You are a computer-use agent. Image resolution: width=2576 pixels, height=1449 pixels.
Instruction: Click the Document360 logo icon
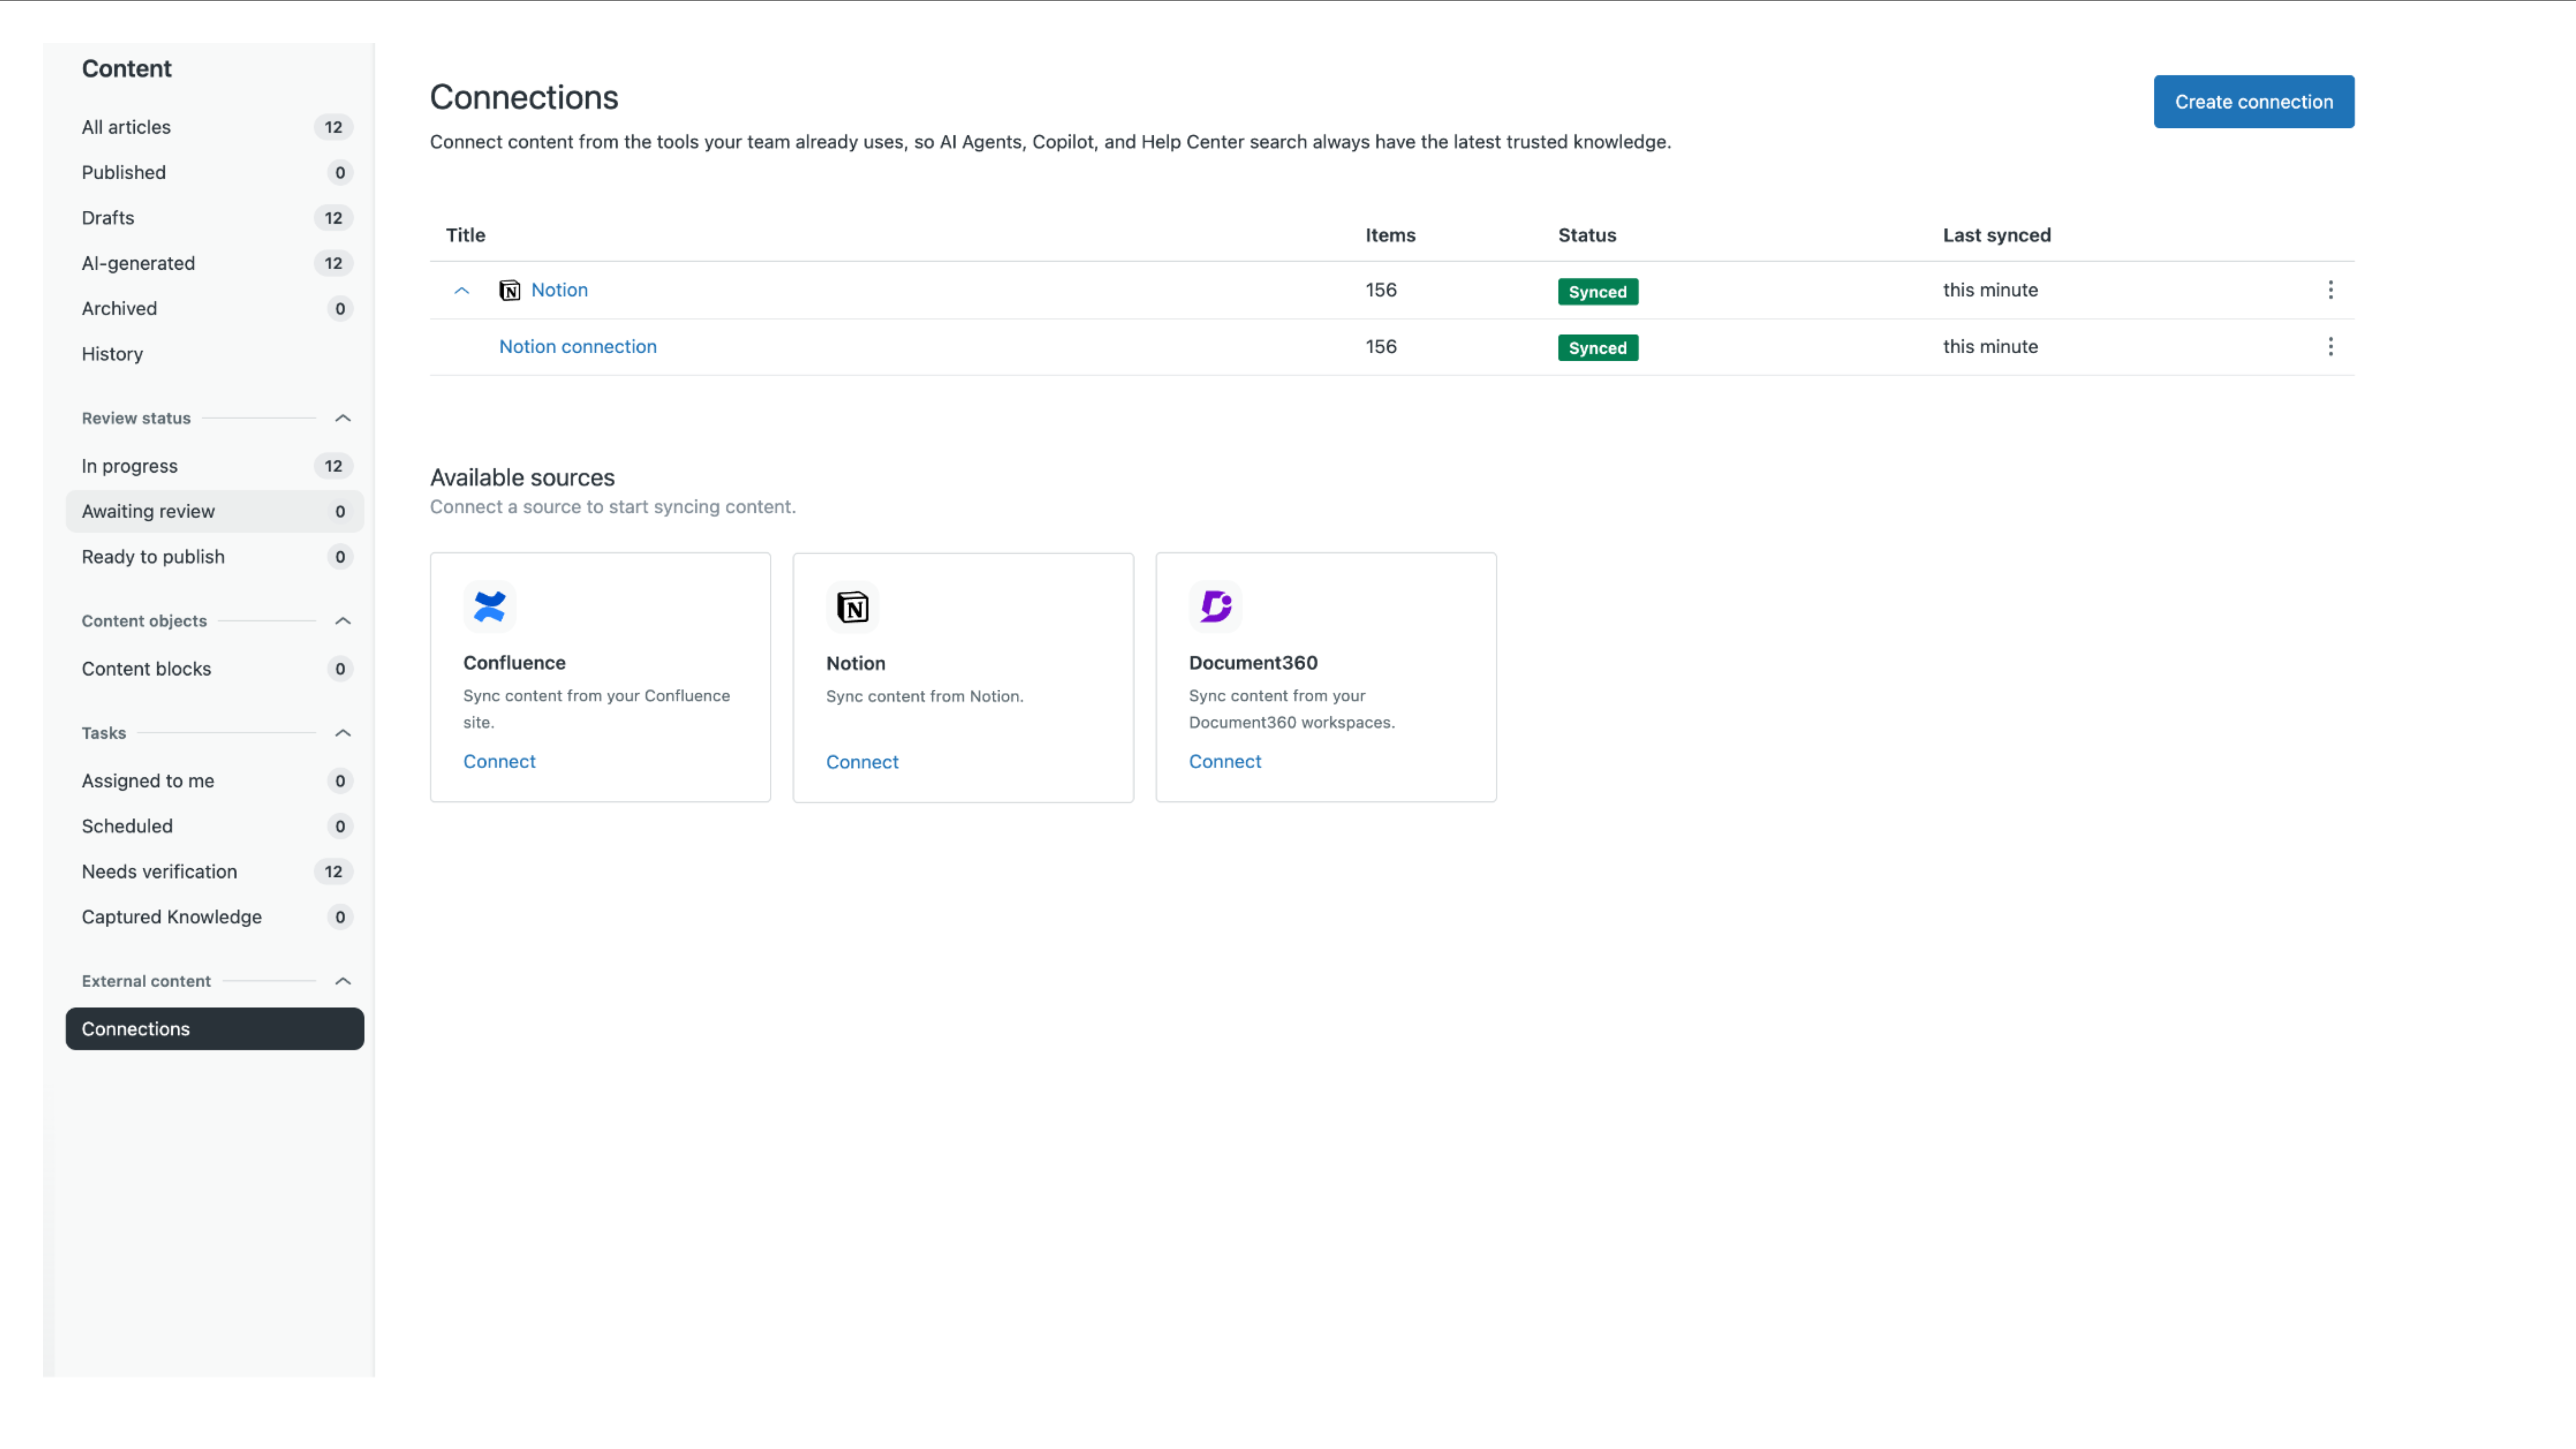coord(1215,606)
